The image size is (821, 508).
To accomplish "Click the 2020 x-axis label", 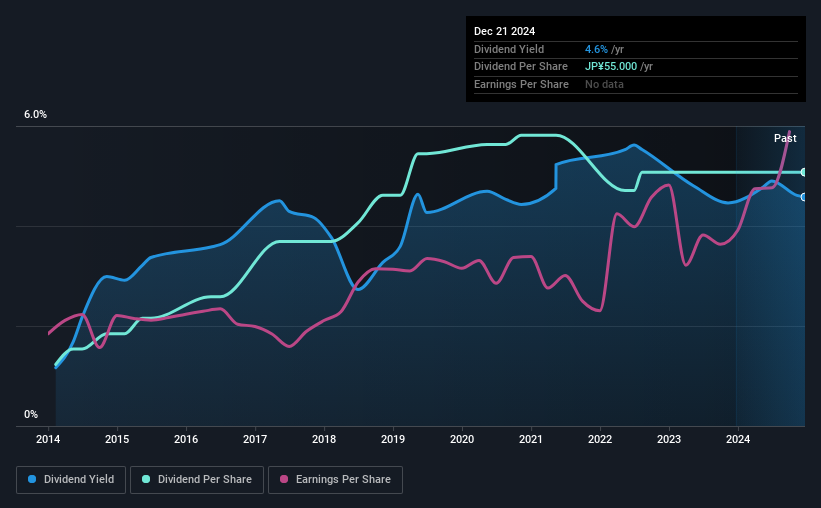I will [x=462, y=439].
